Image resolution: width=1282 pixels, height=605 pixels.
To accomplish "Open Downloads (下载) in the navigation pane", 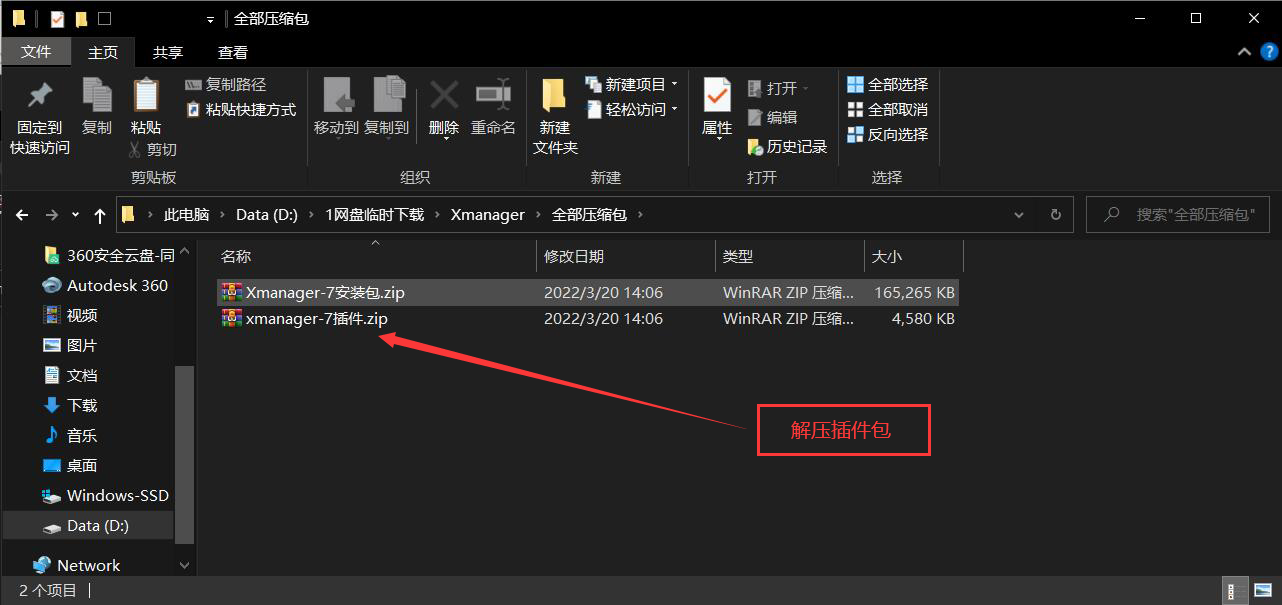I will 70,405.
